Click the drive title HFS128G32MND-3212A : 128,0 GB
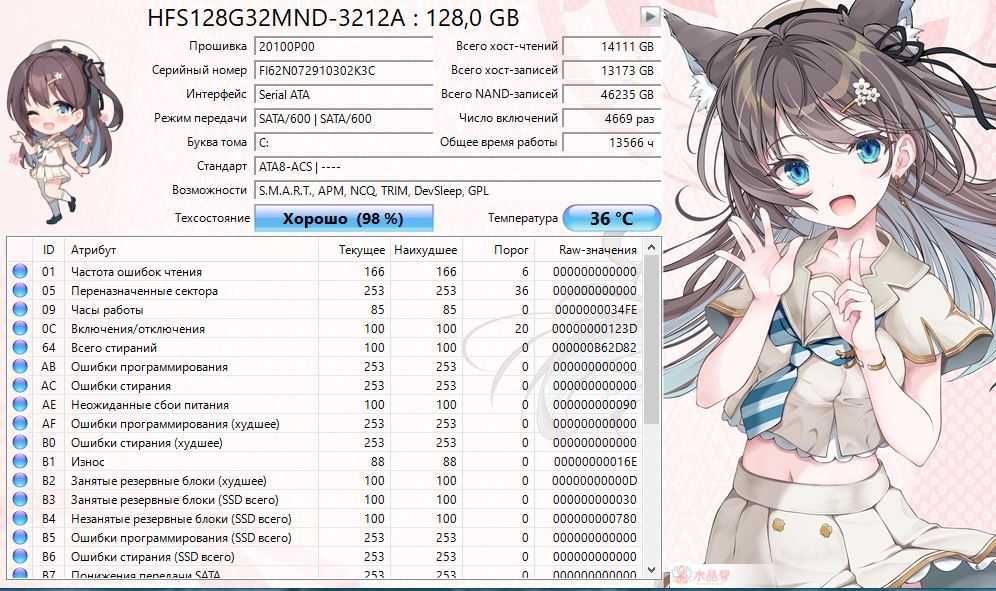Image resolution: width=996 pixels, height=591 pixels. pos(333,17)
